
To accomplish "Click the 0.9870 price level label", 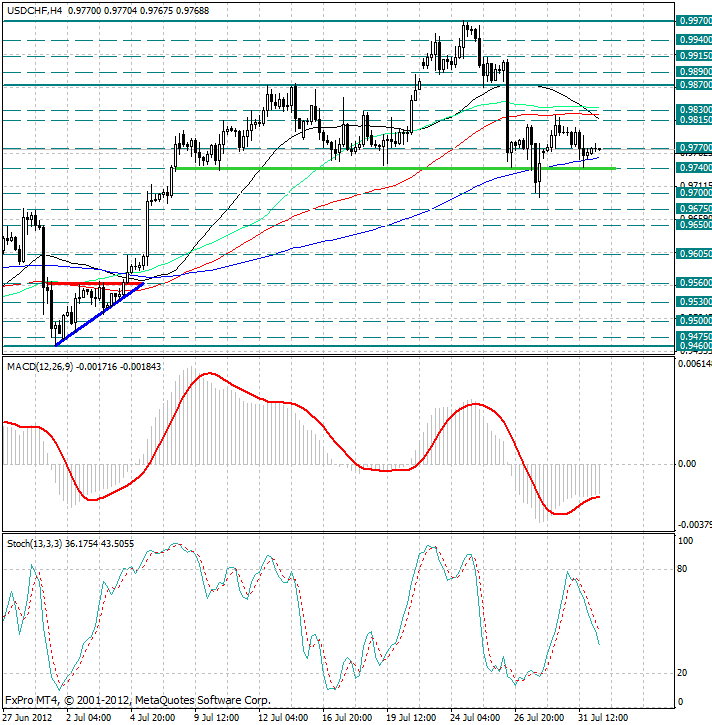I will [694, 85].
